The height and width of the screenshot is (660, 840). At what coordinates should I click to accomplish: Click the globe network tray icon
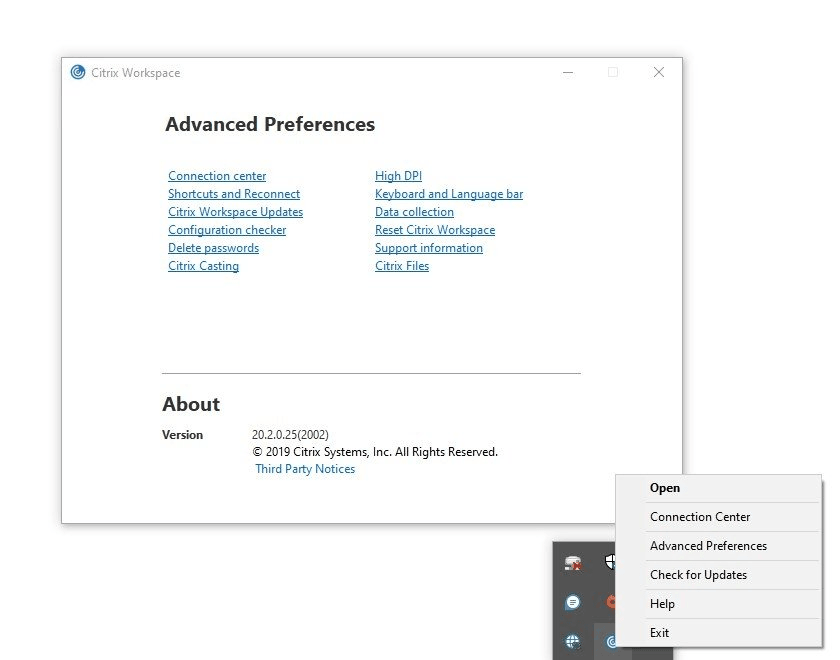572,640
